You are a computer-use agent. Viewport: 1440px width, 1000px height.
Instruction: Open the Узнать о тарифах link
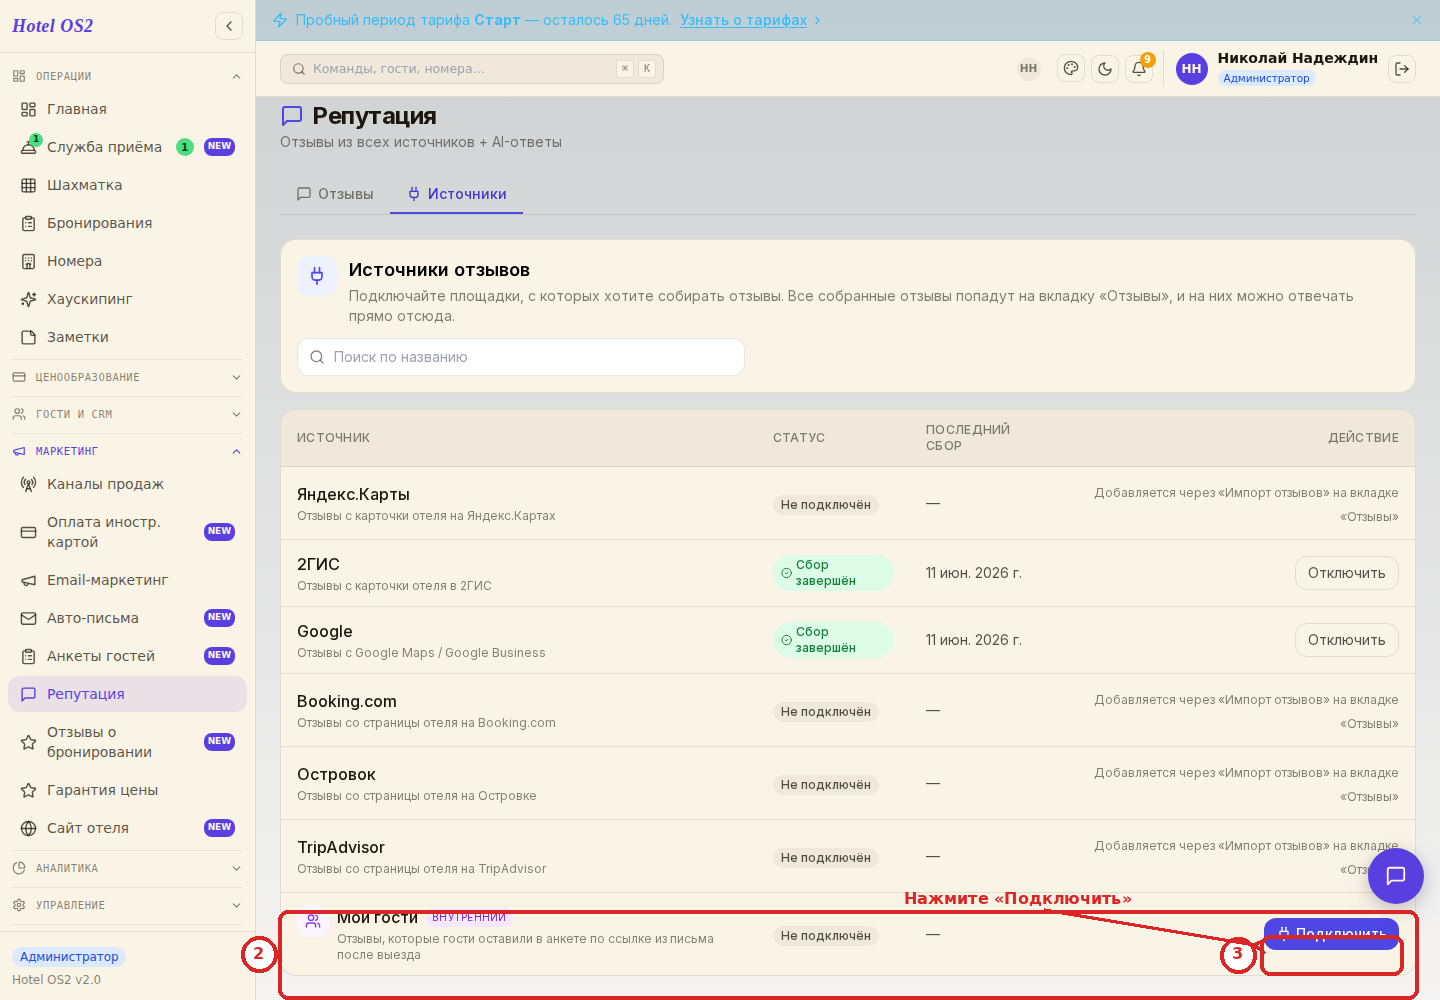pyautogui.click(x=743, y=20)
